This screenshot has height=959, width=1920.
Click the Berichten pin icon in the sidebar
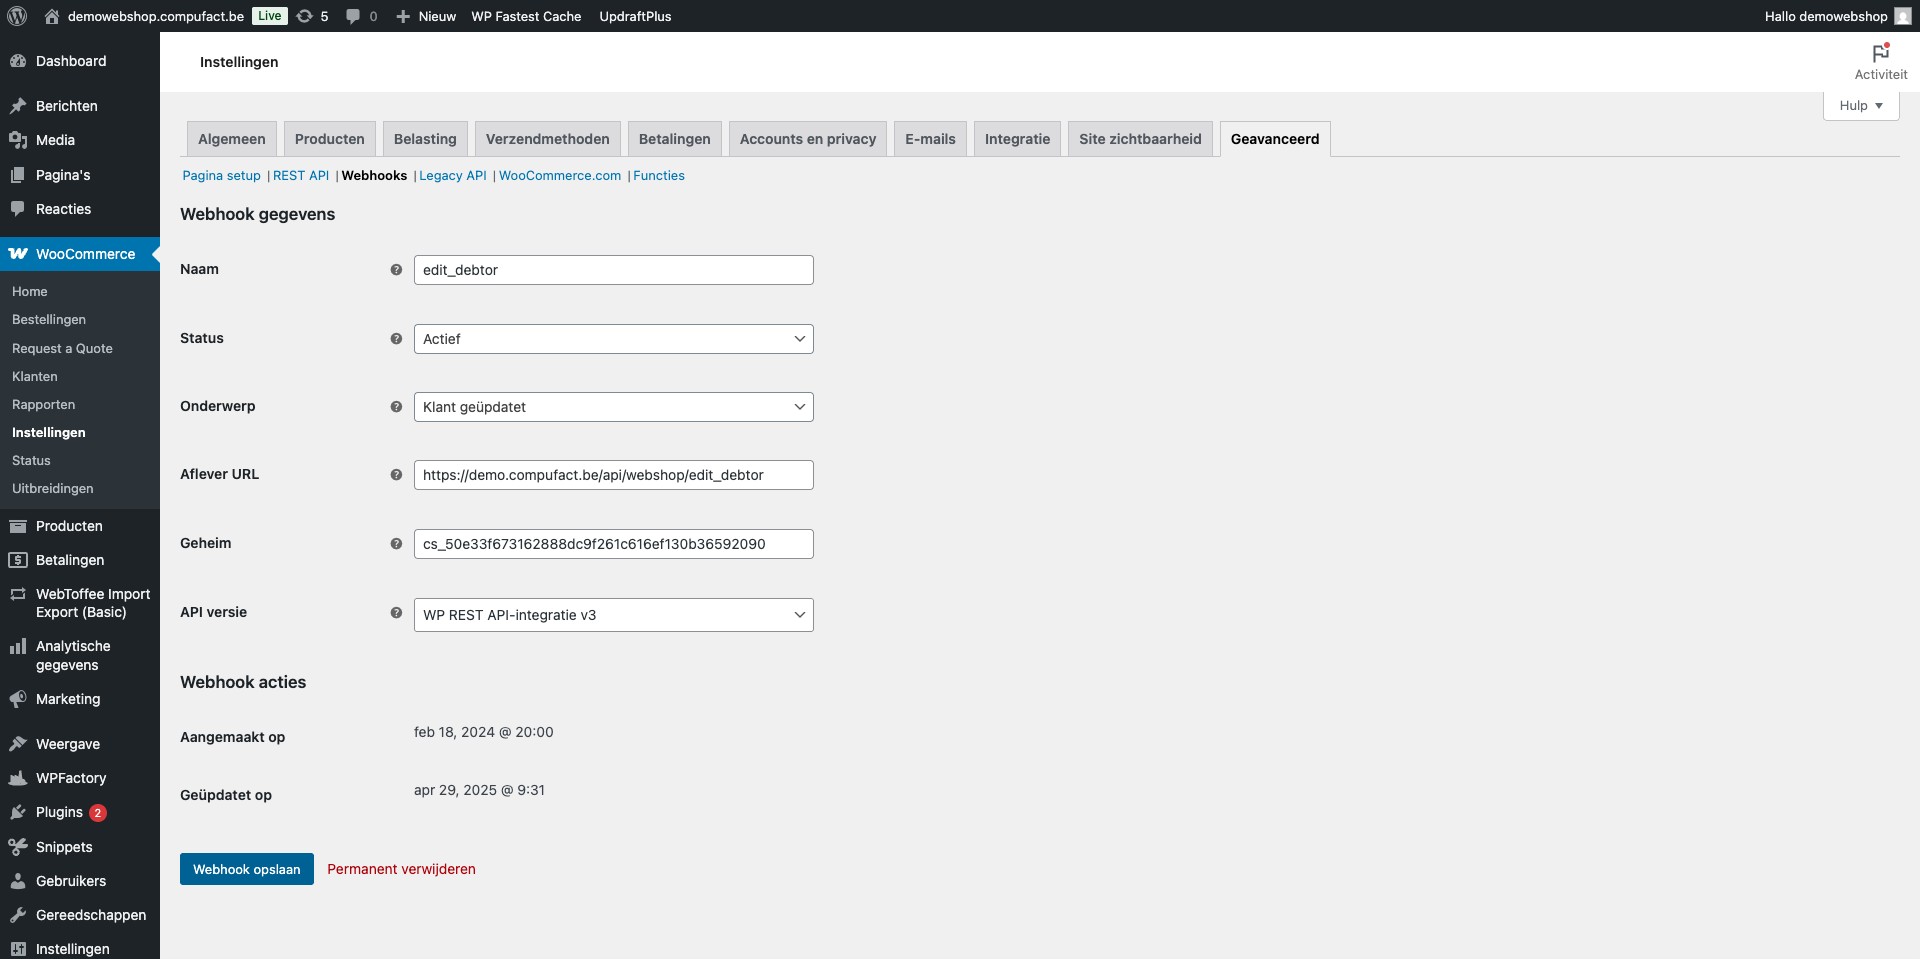(x=18, y=106)
